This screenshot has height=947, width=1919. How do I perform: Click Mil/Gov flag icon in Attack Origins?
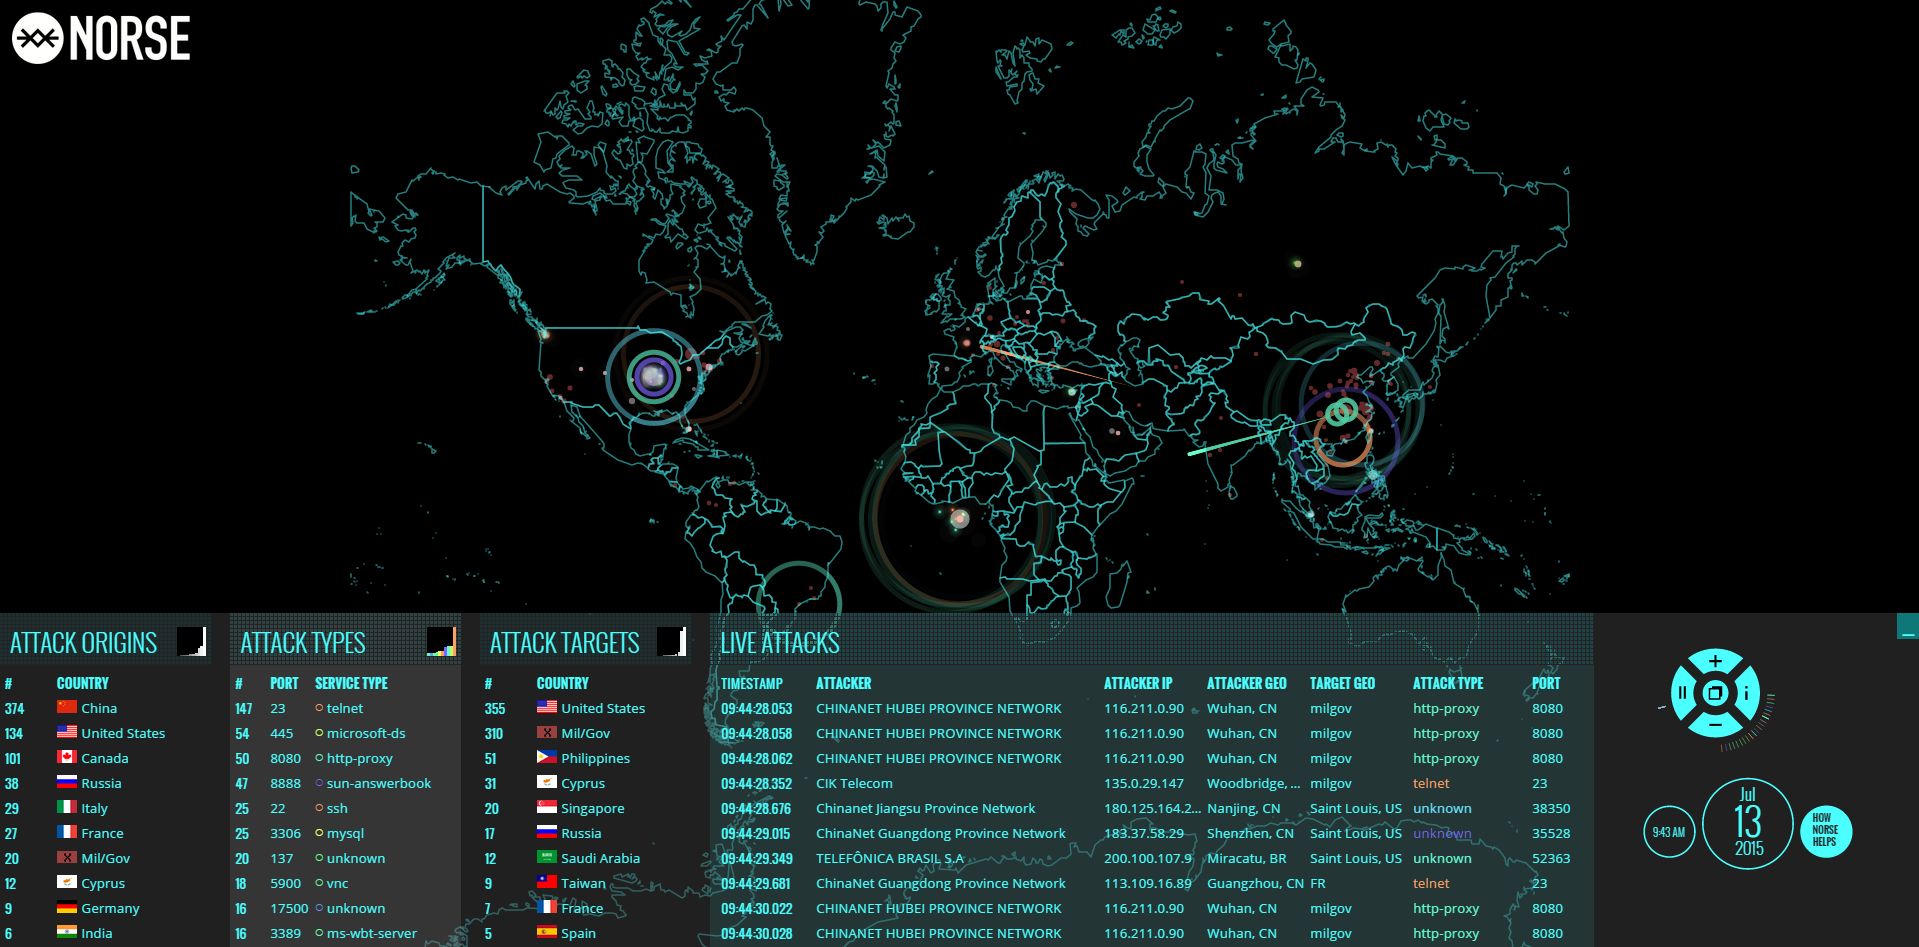67,857
